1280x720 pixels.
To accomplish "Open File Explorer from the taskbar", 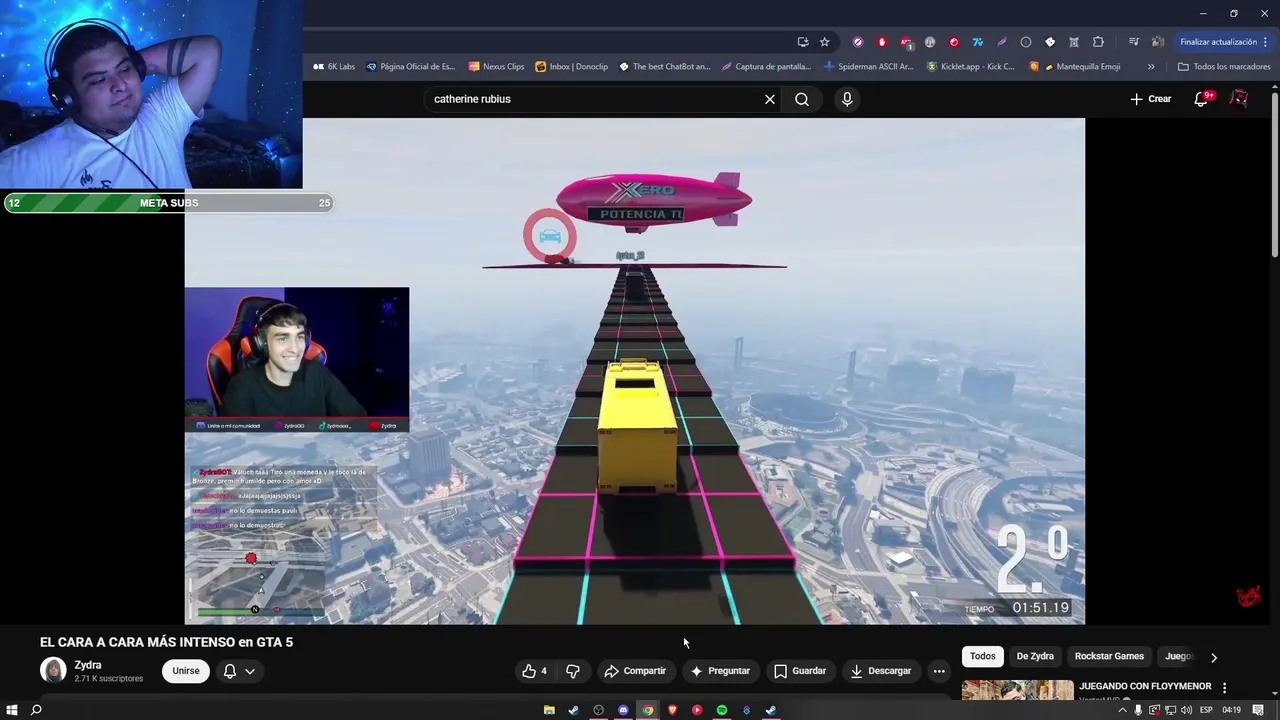I will (x=549, y=710).
